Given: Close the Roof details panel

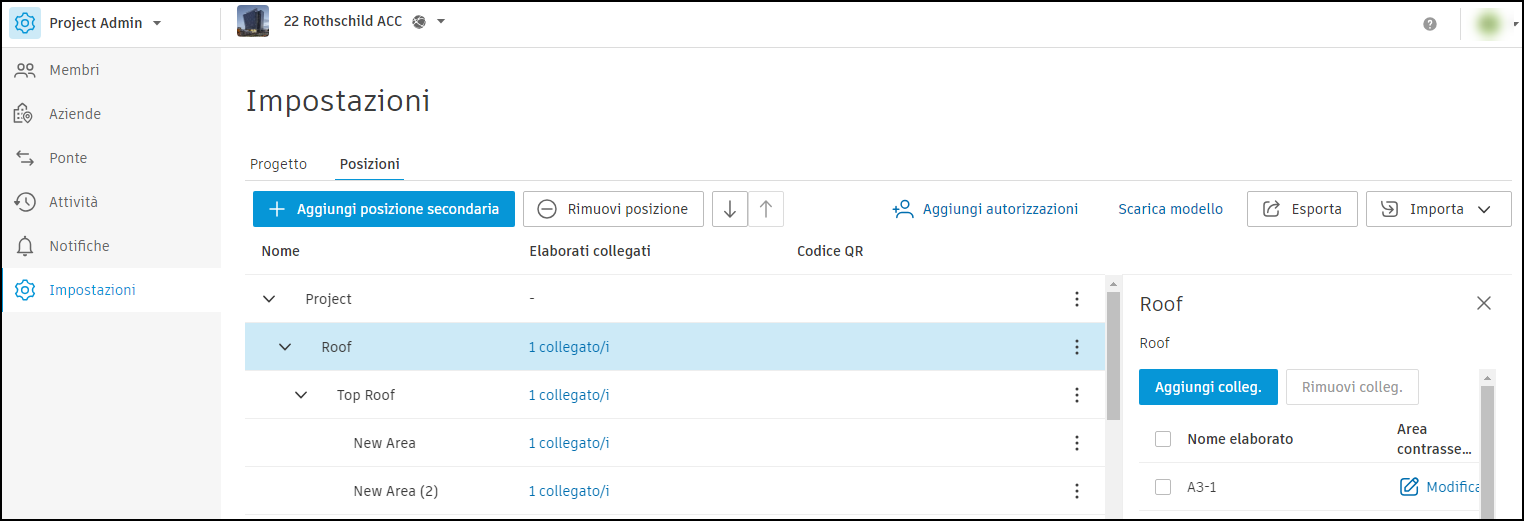Looking at the screenshot, I should point(1484,303).
